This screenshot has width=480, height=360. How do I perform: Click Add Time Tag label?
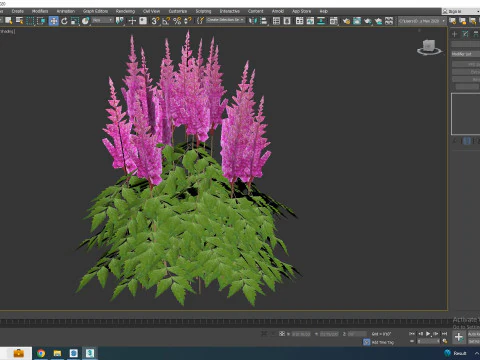[383, 342]
